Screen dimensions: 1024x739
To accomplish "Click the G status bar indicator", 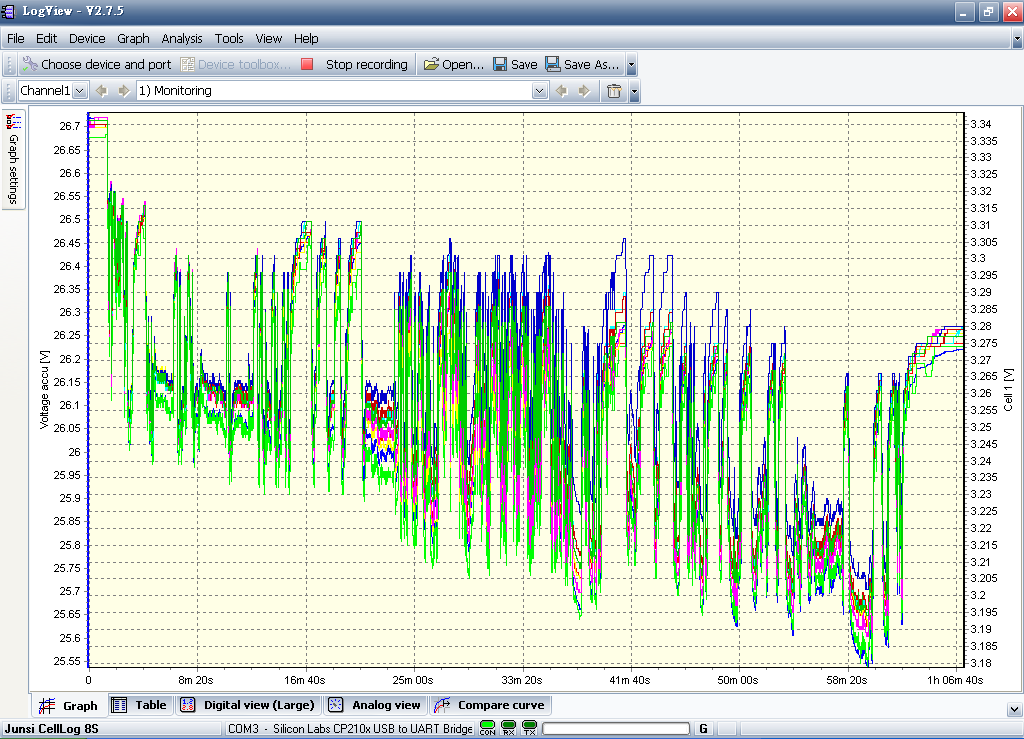I will 703,729.
